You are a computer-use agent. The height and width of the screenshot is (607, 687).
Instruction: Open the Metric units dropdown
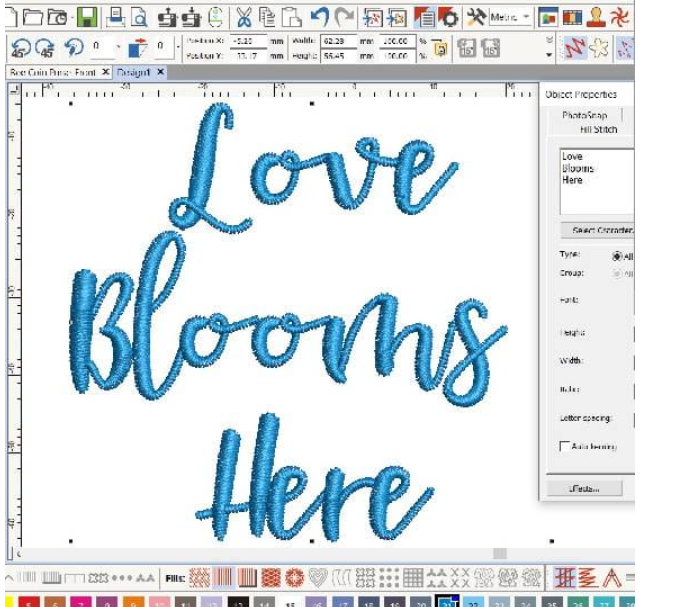[x=526, y=17]
